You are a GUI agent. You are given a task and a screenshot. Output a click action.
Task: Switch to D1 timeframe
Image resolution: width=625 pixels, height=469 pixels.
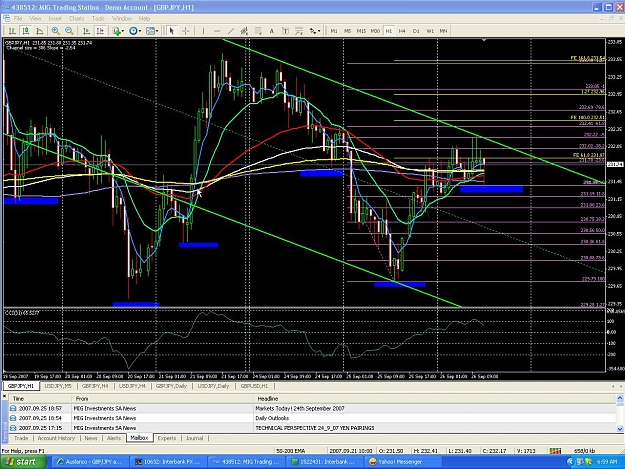(x=416, y=31)
